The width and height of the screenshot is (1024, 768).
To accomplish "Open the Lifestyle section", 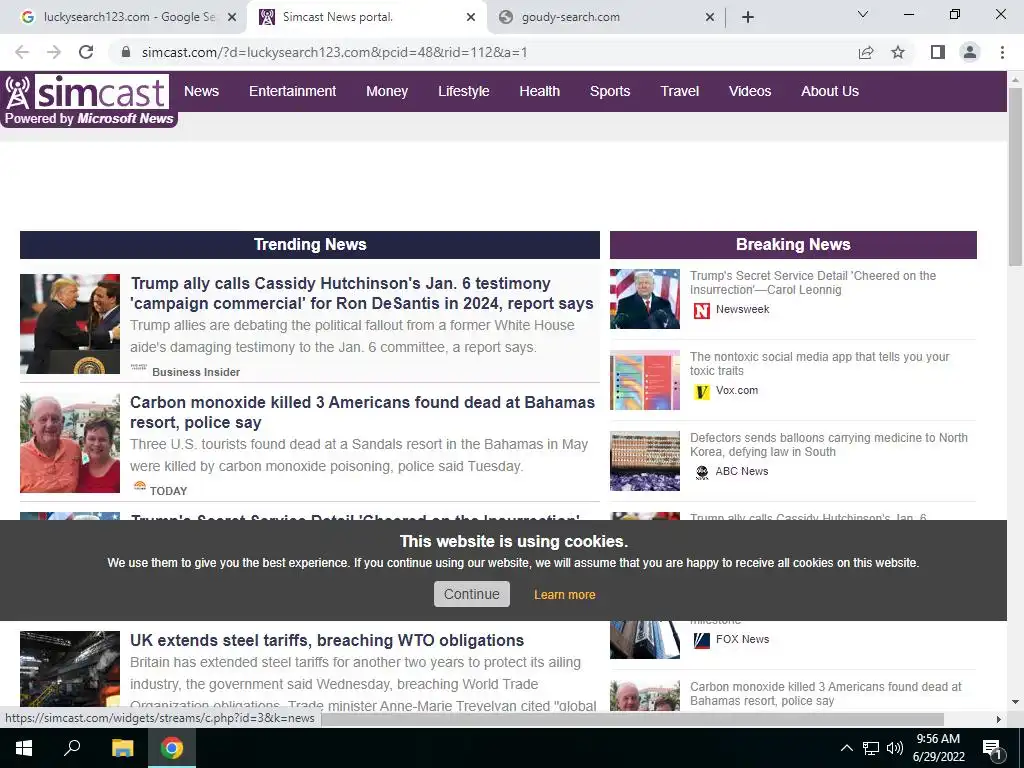I will point(464,91).
